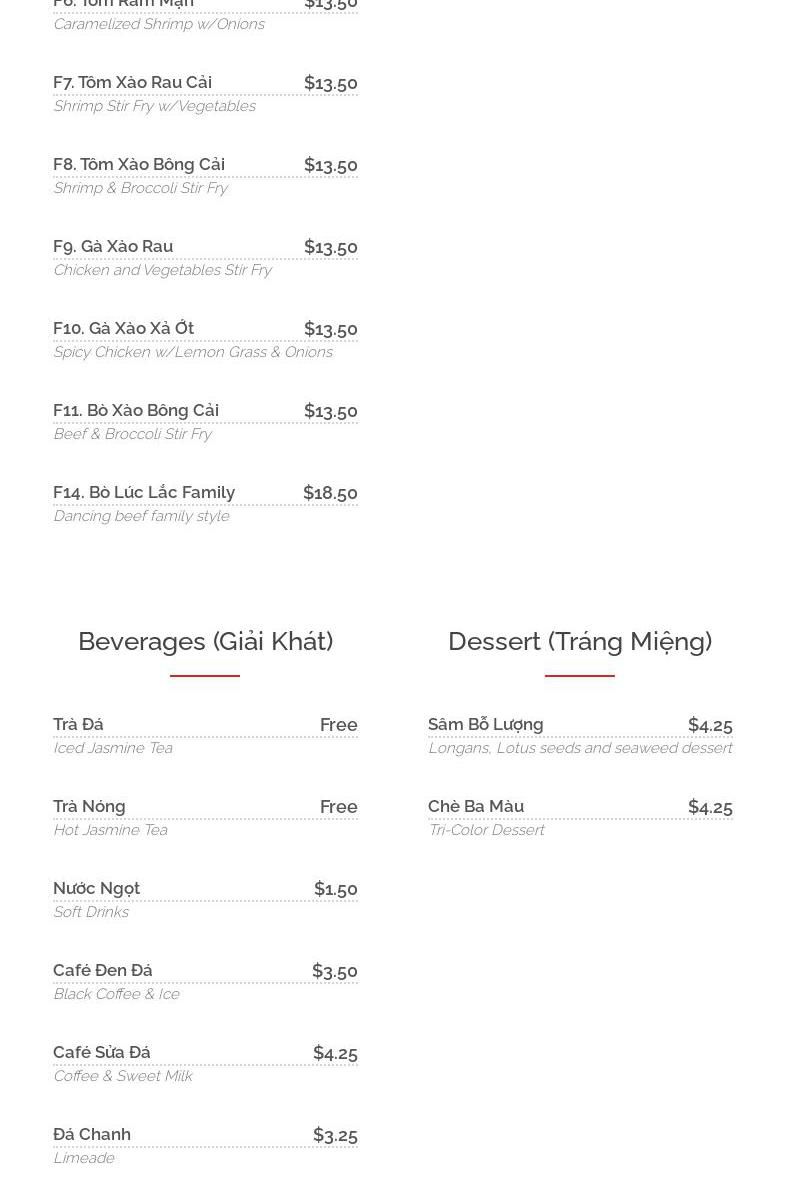Click Chè Ba Màu dessert item

pyautogui.click(x=475, y=806)
